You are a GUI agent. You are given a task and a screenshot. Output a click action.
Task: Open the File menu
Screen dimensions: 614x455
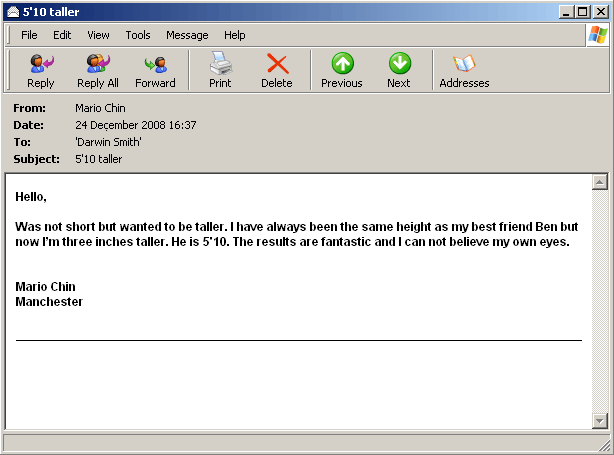click(29, 35)
